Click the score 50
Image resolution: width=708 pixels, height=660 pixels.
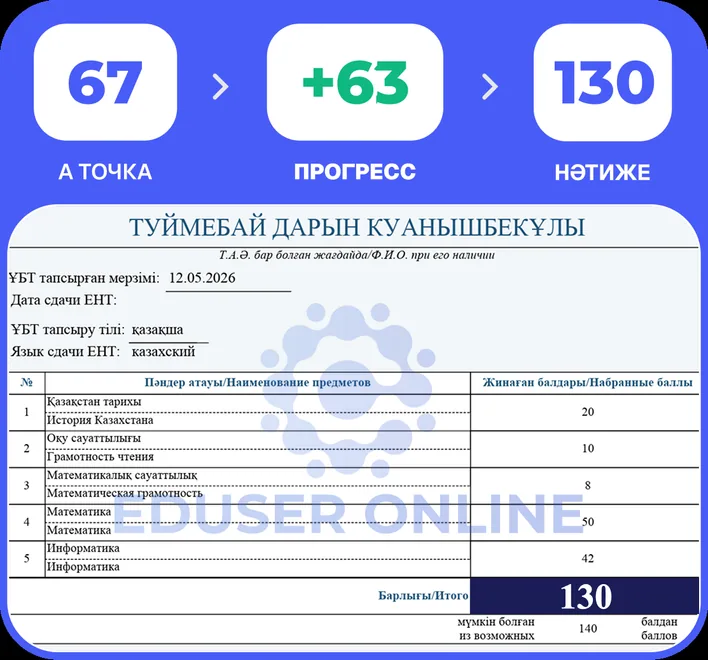coord(588,522)
